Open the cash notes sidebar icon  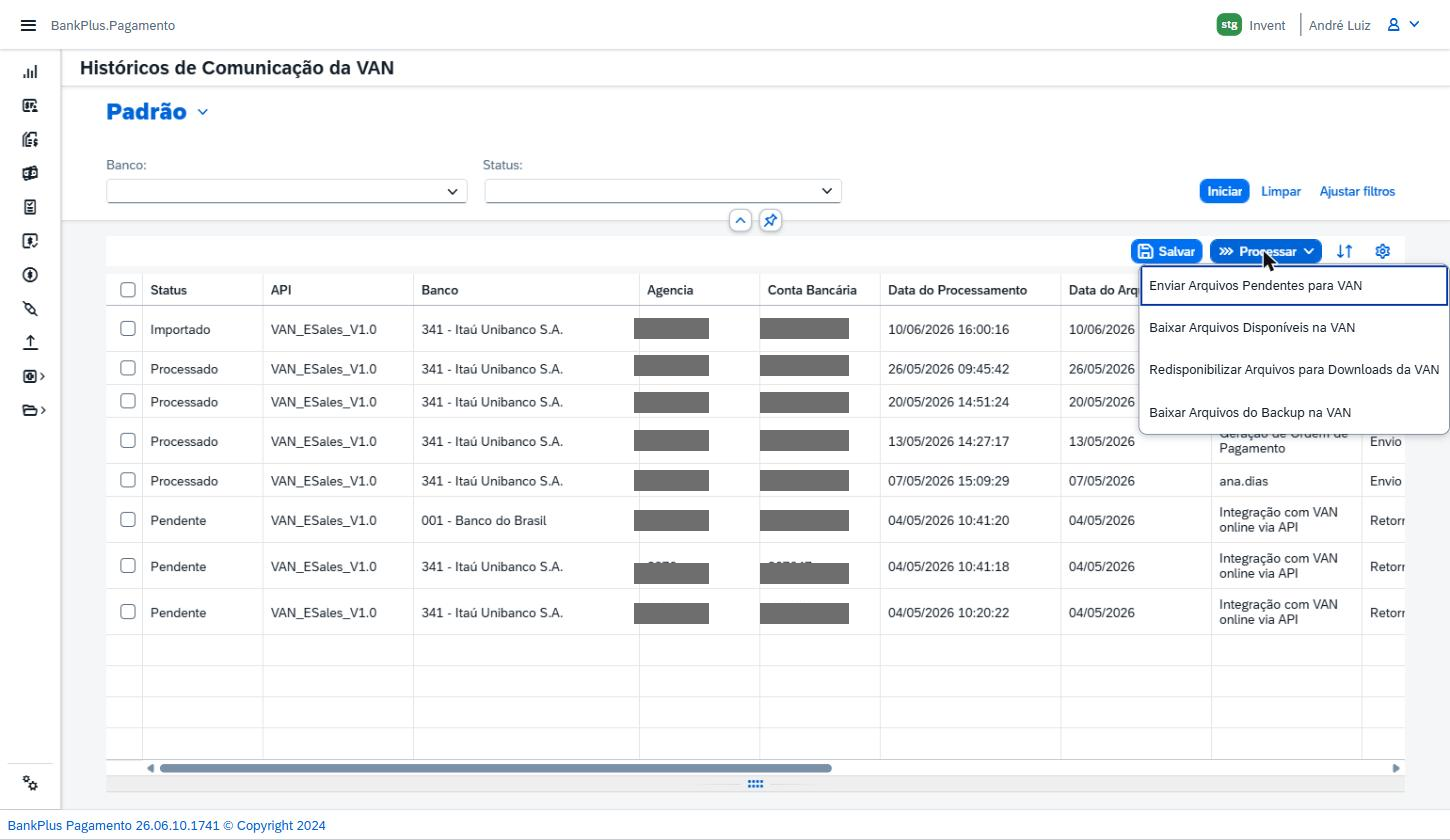click(30, 173)
